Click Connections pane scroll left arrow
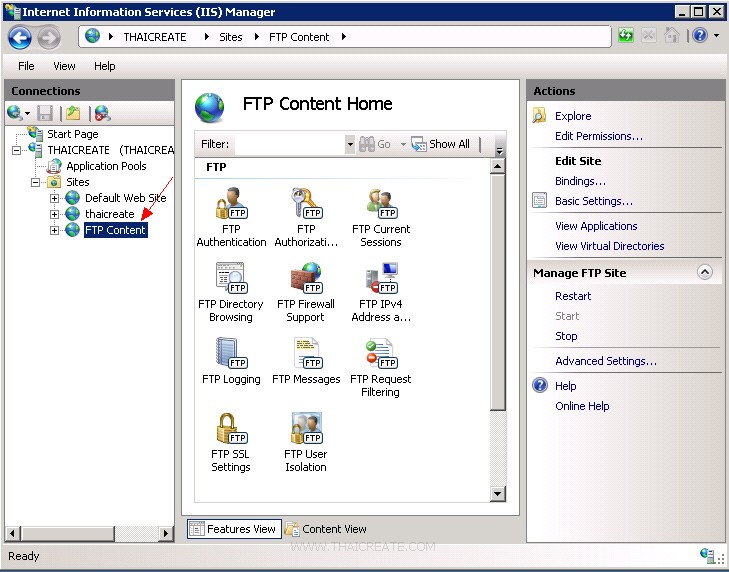Image resolution: width=729 pixels, height=572 pixels. coord(13,533)
